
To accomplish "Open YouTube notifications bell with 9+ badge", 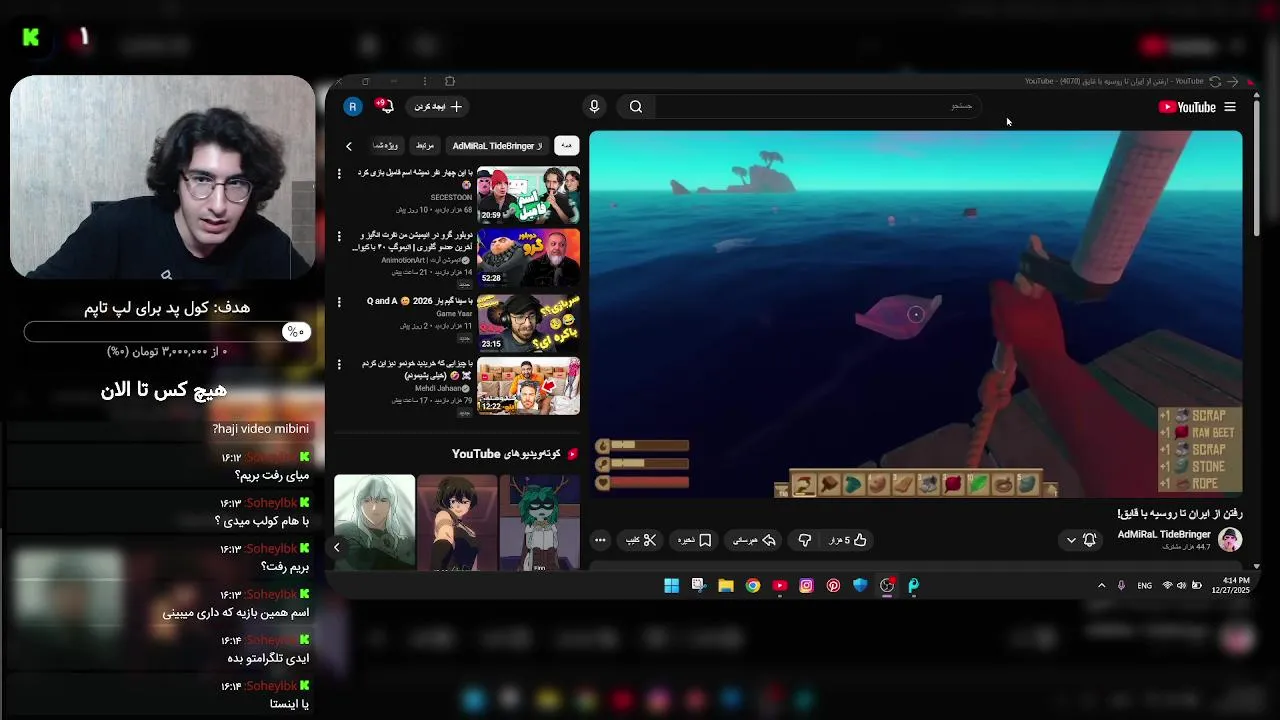I will 385,106.
